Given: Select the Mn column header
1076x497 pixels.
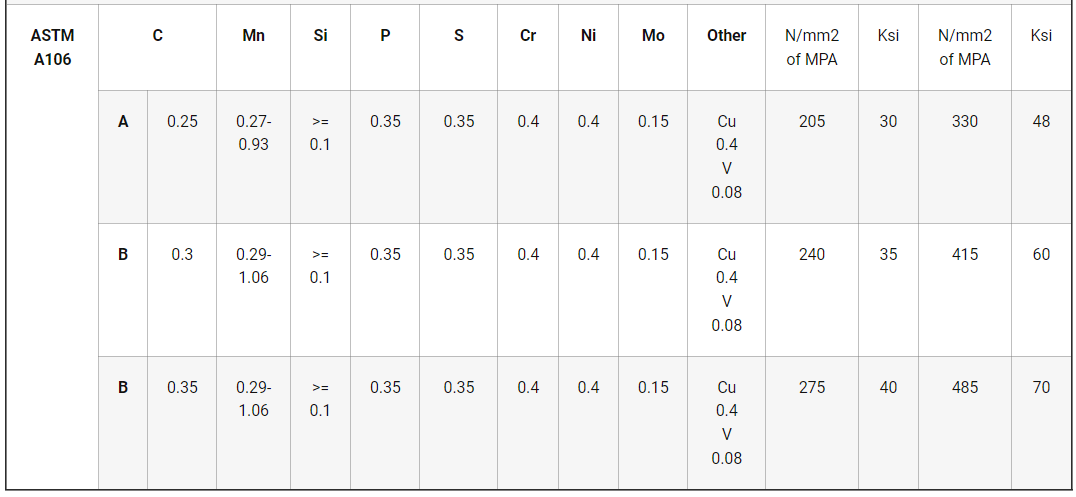Looking at the screenshot, I should 253,35.
